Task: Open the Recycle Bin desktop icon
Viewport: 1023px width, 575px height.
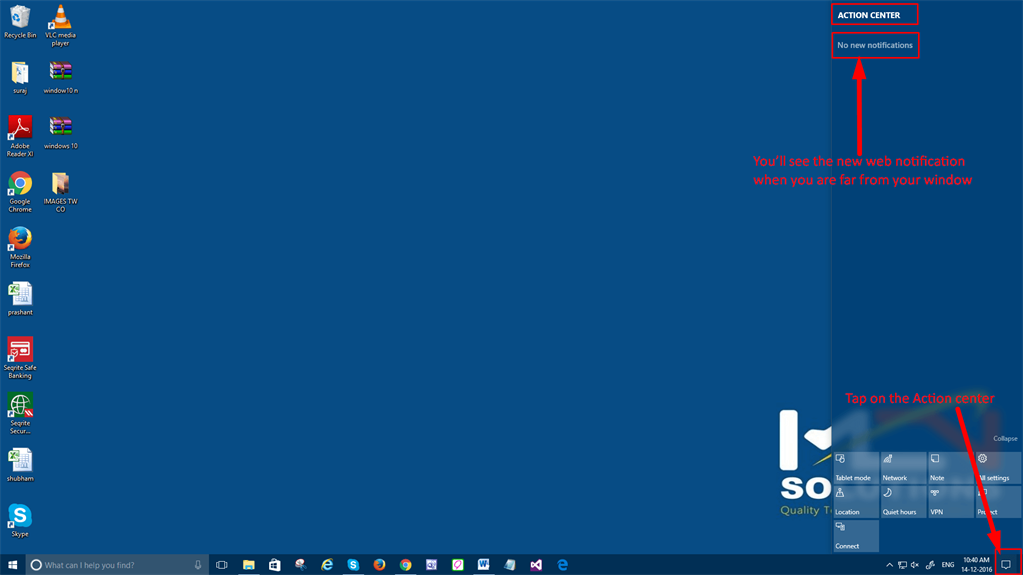Action: coord(20,22)
